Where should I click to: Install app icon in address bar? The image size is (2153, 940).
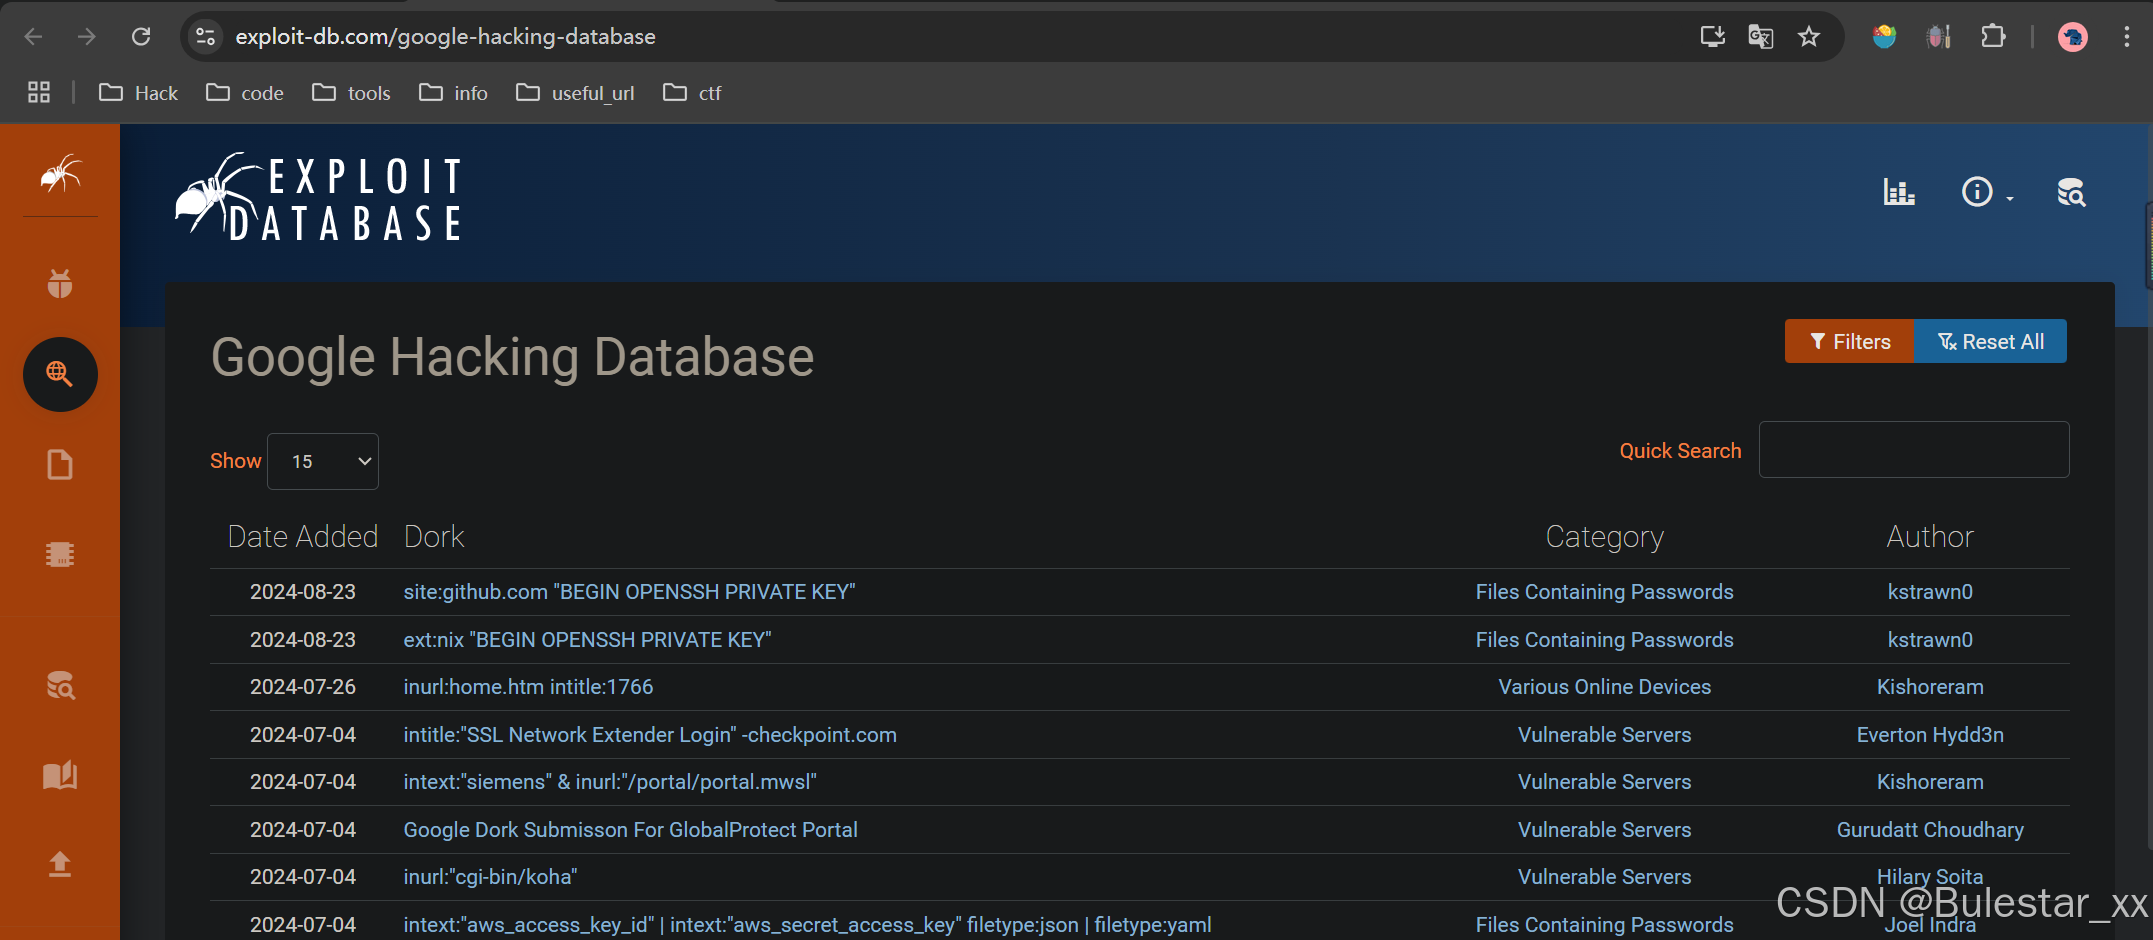[x=1712, y=37]
